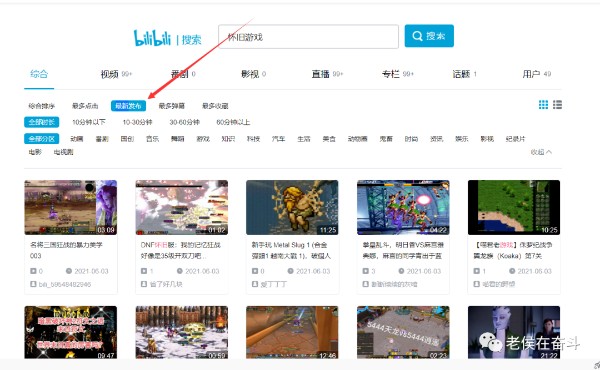
Task: Click uploader icon under first video card
Action: pyautogui.click(x=33, y=284)
